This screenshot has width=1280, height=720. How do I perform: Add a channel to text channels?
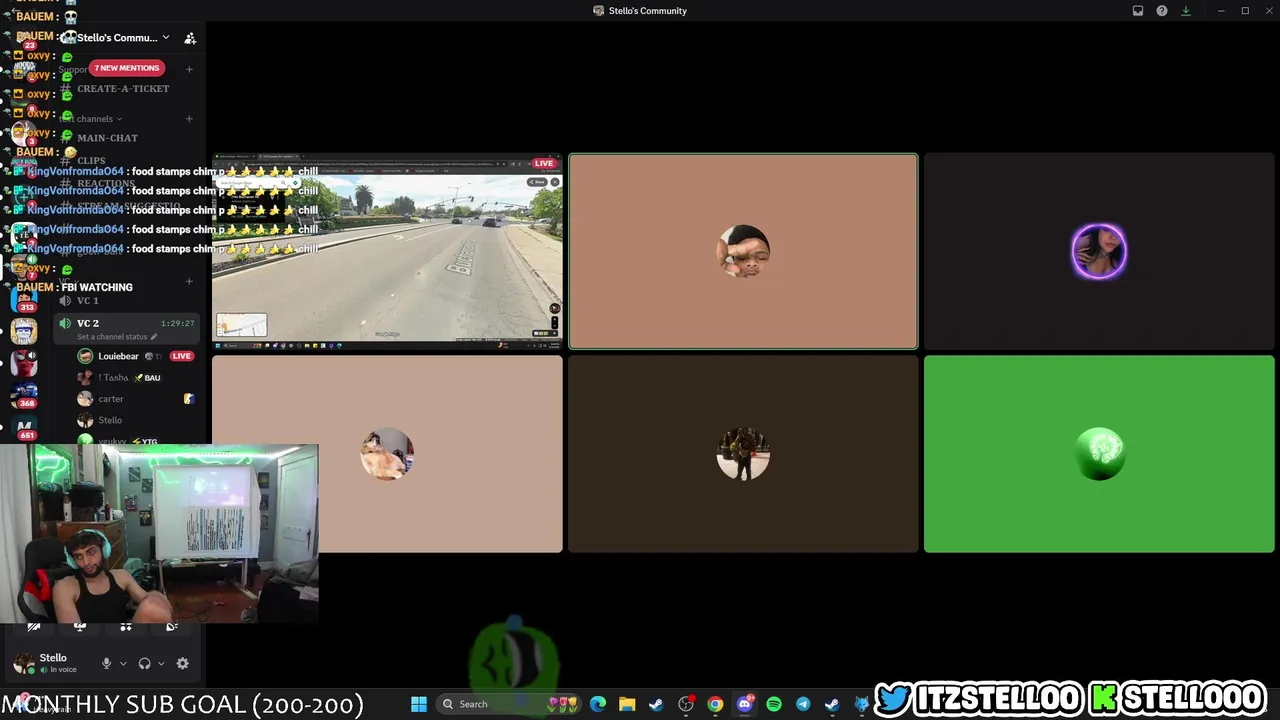click(189, 119)
